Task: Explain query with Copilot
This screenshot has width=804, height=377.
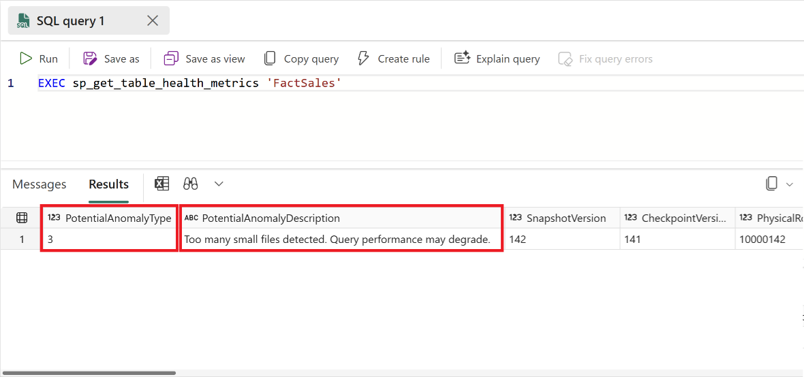Action: click(x=497, y=59)
